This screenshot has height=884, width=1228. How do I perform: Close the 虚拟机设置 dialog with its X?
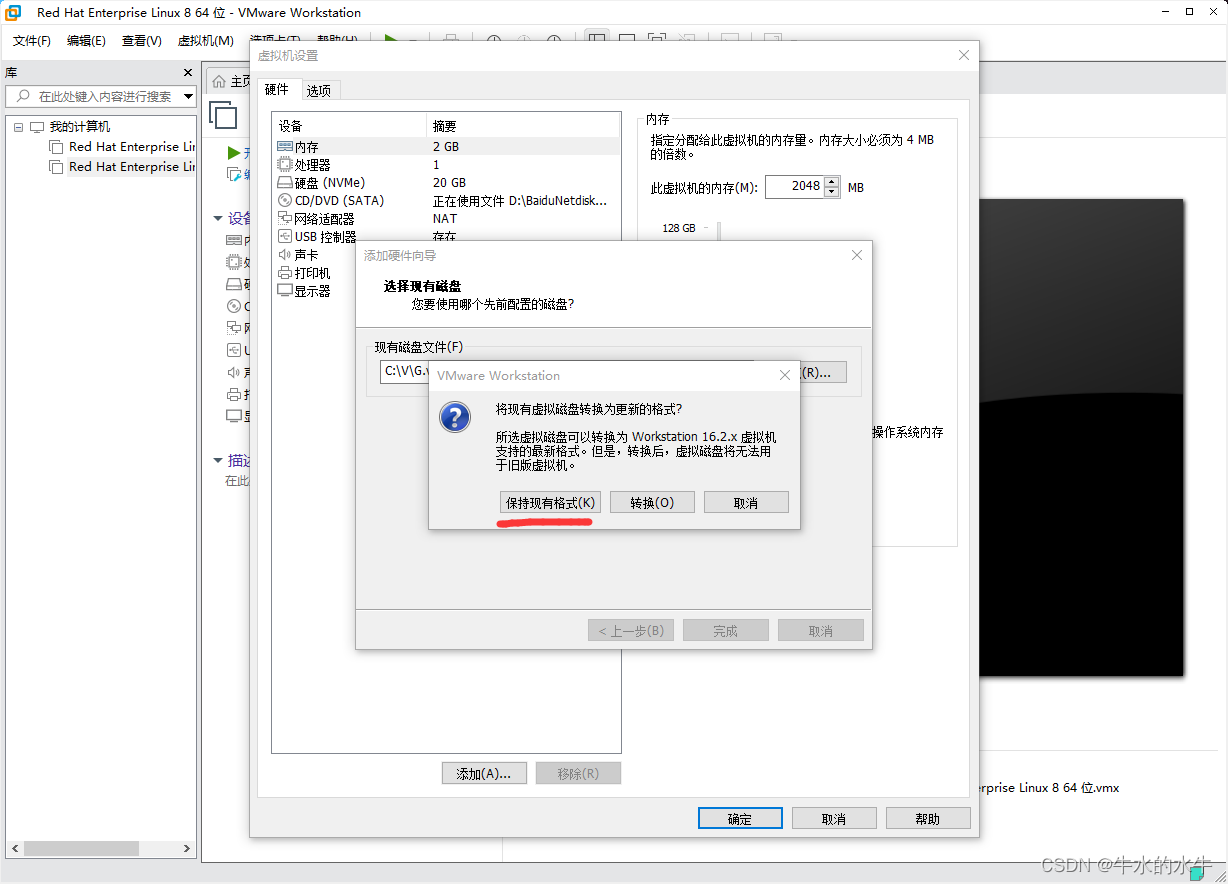pyautogui.click(x=964, y=55)
